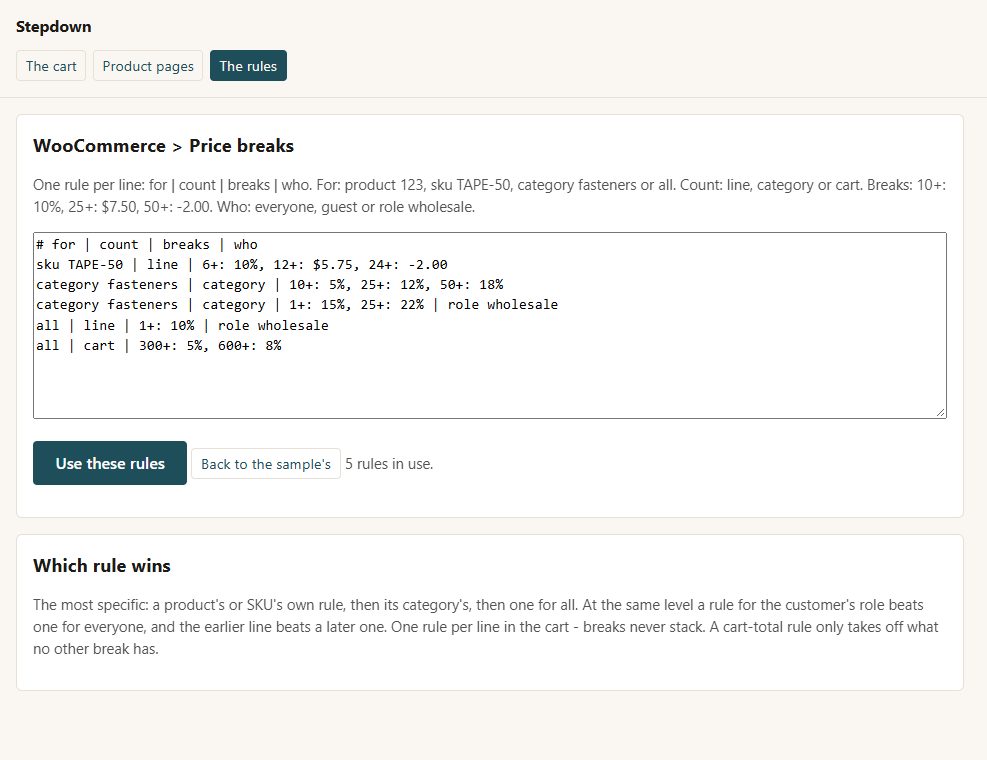Click the '5 rules in use.' status text

click(389, 463)
